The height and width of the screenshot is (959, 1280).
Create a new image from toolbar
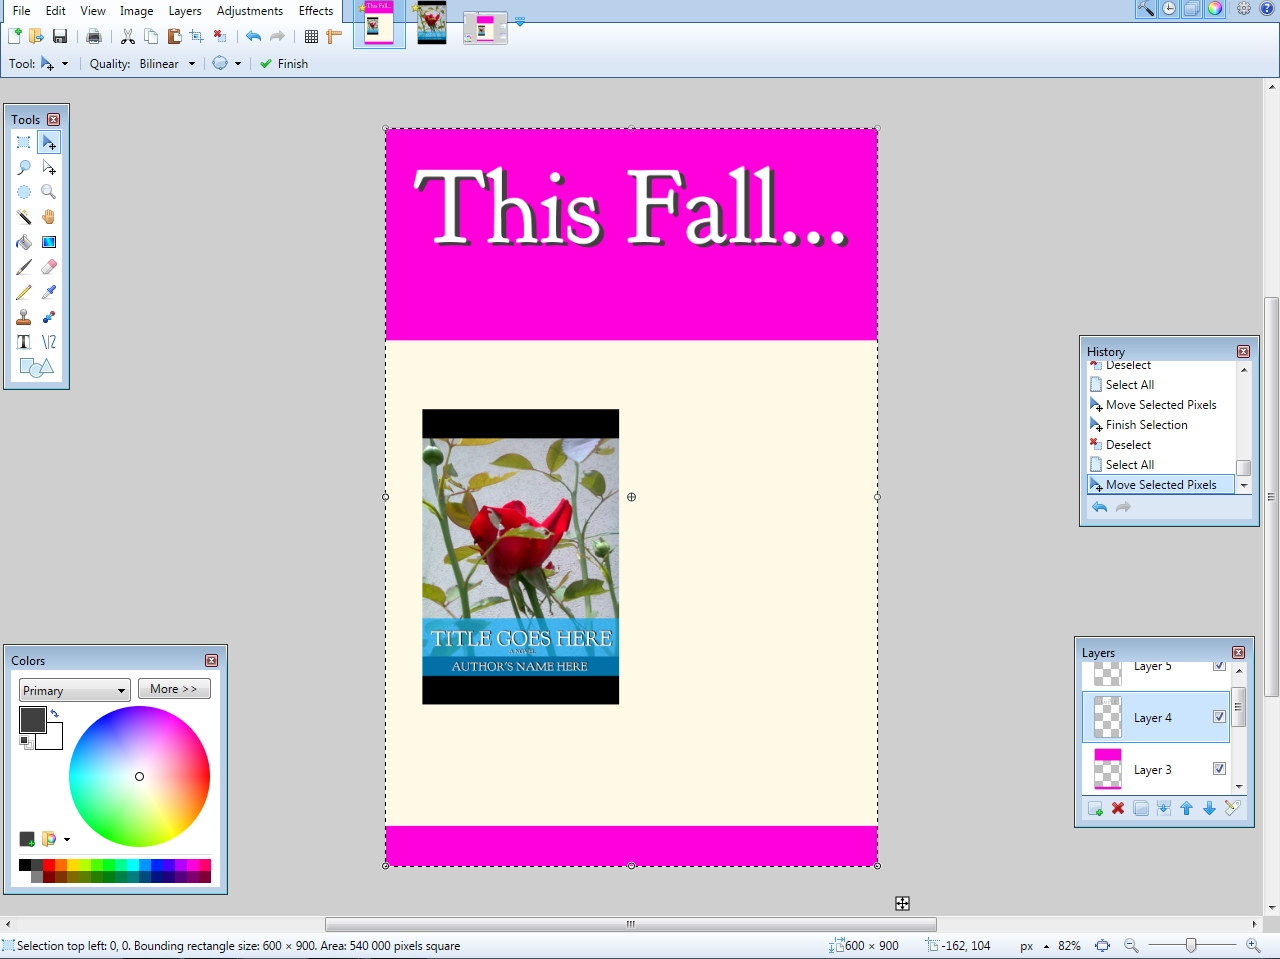[14, 36]
